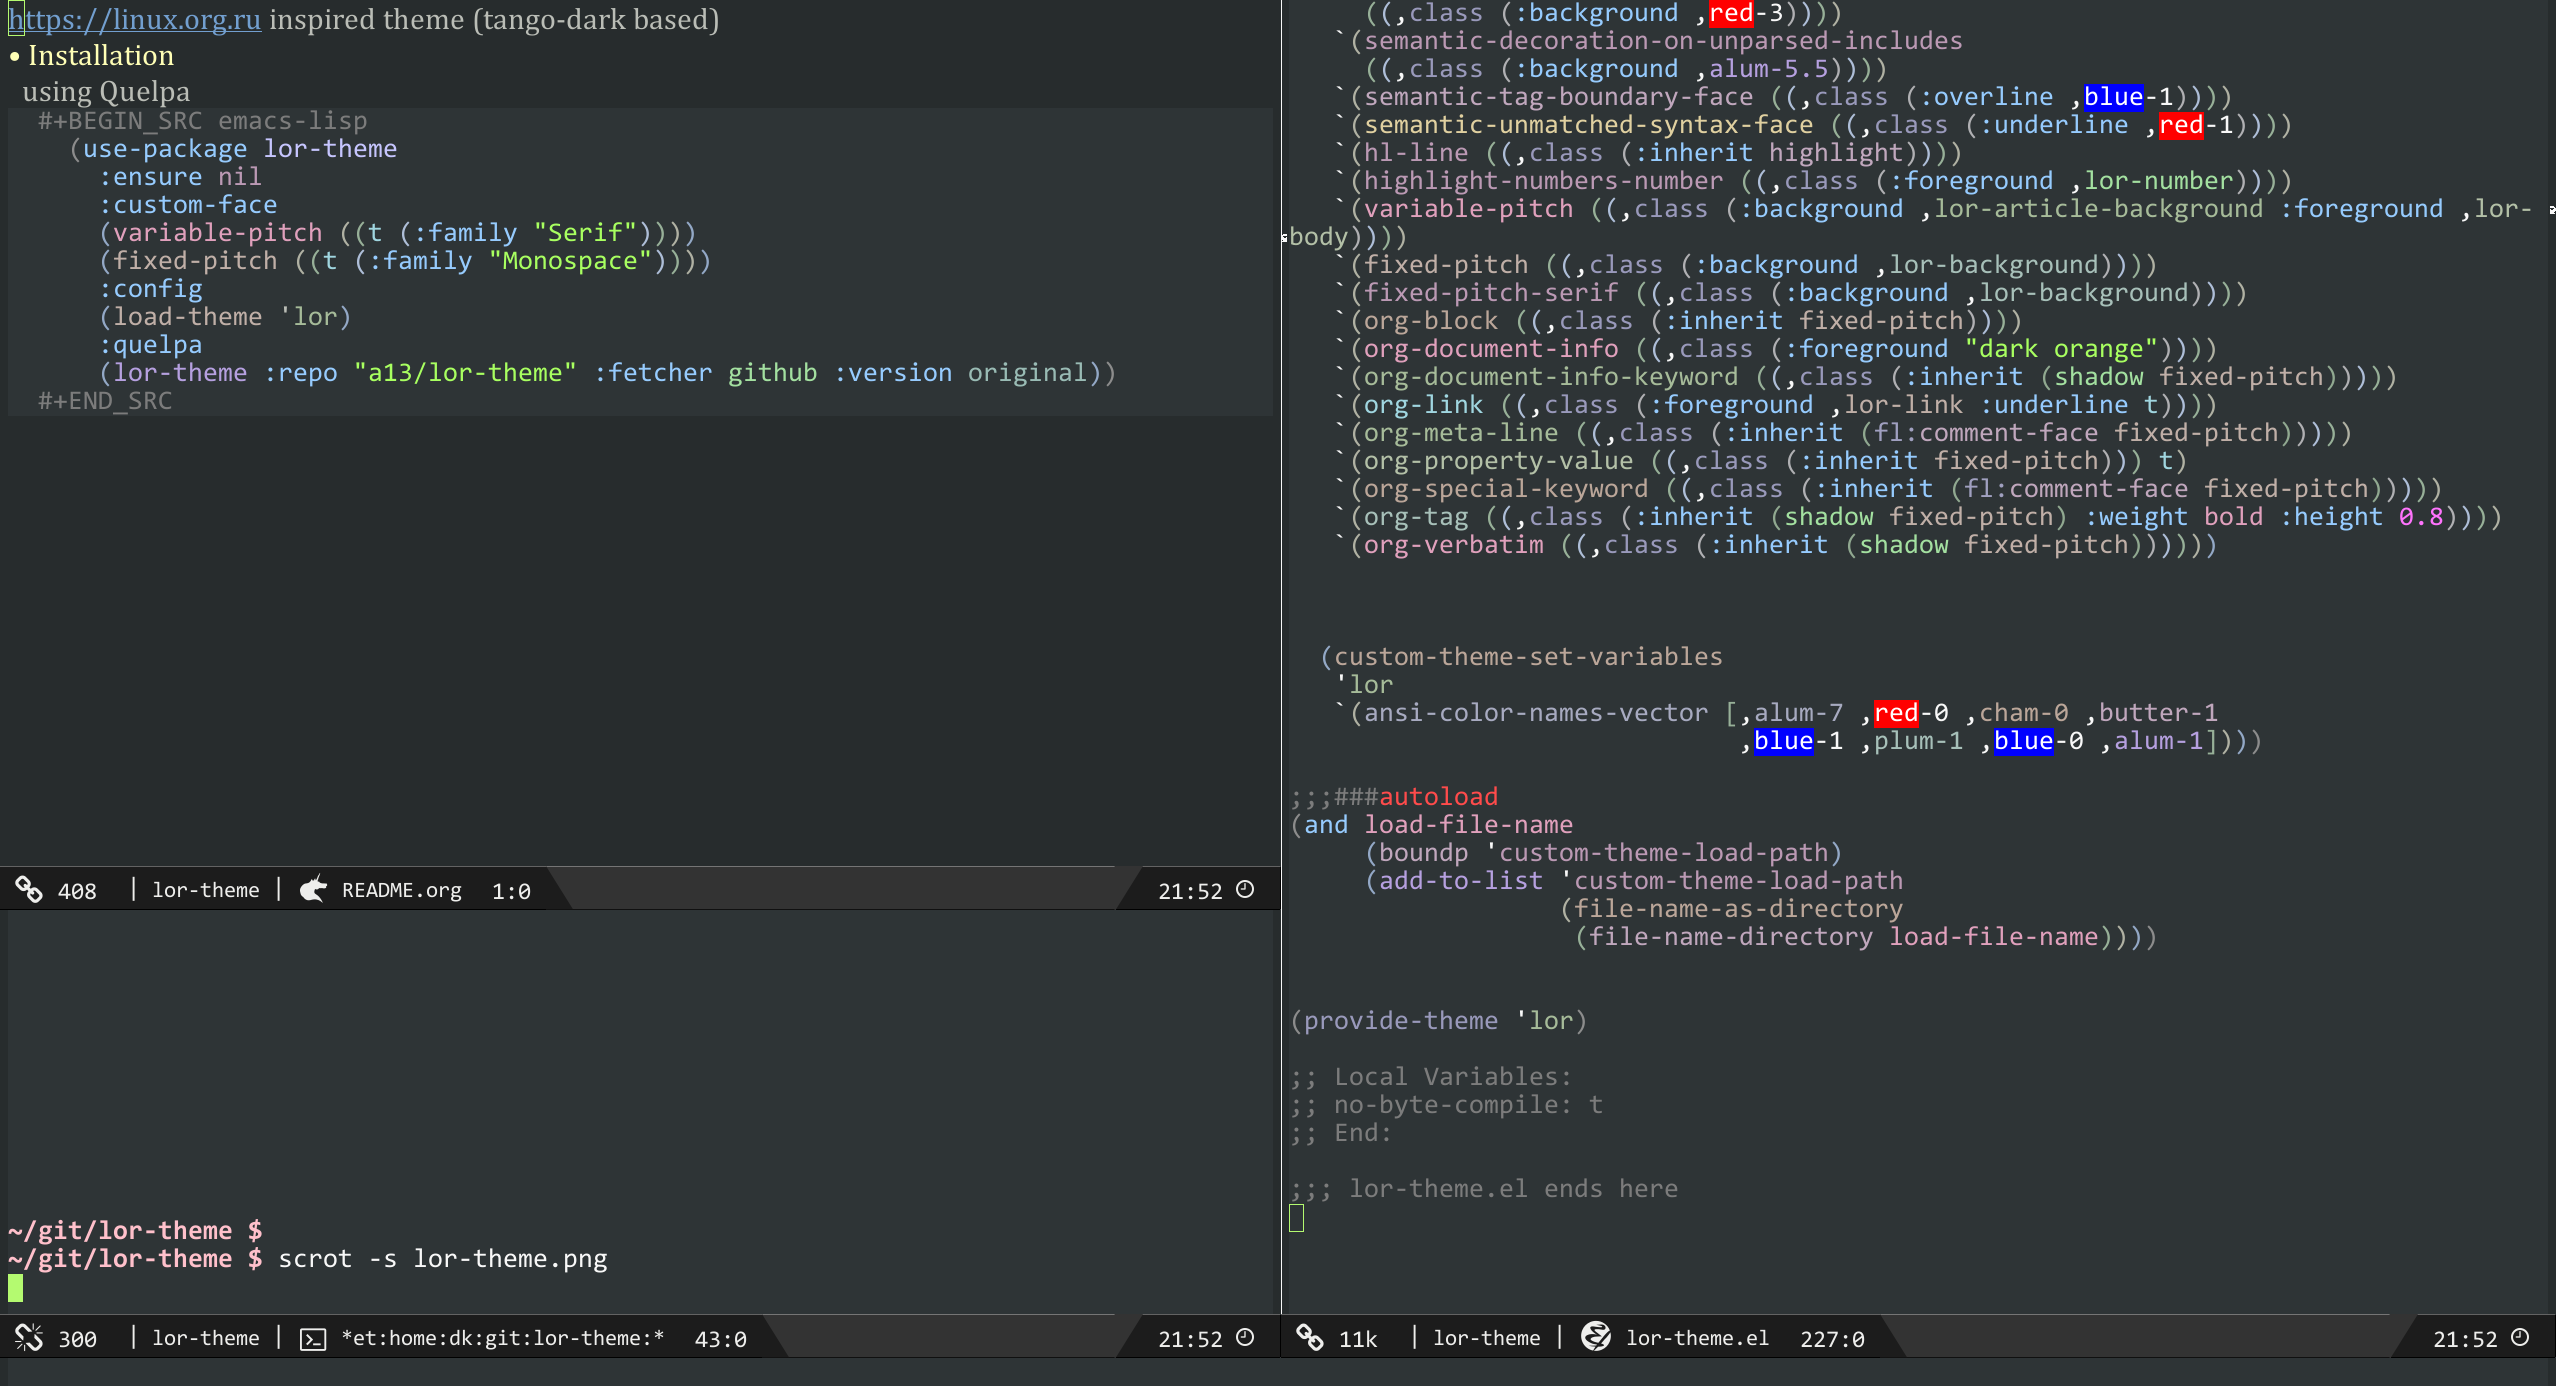Collapse the Installation heading bullet
Image resolution: width=2556 pixels, height=1386 pixels.
(14, 56)
